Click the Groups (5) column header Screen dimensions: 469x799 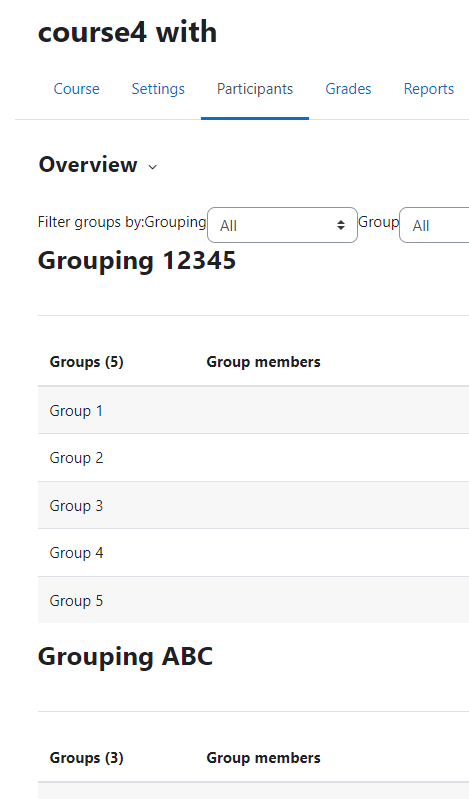click(87, 362)
